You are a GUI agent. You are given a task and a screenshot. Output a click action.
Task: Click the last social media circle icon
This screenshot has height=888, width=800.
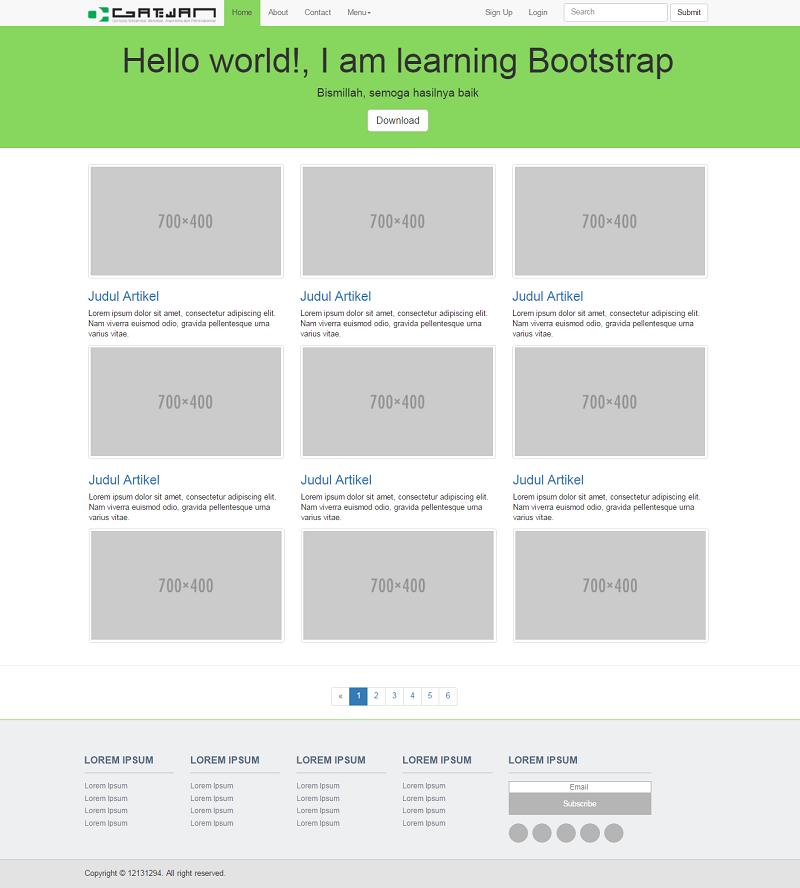click(x=614, y=832)
